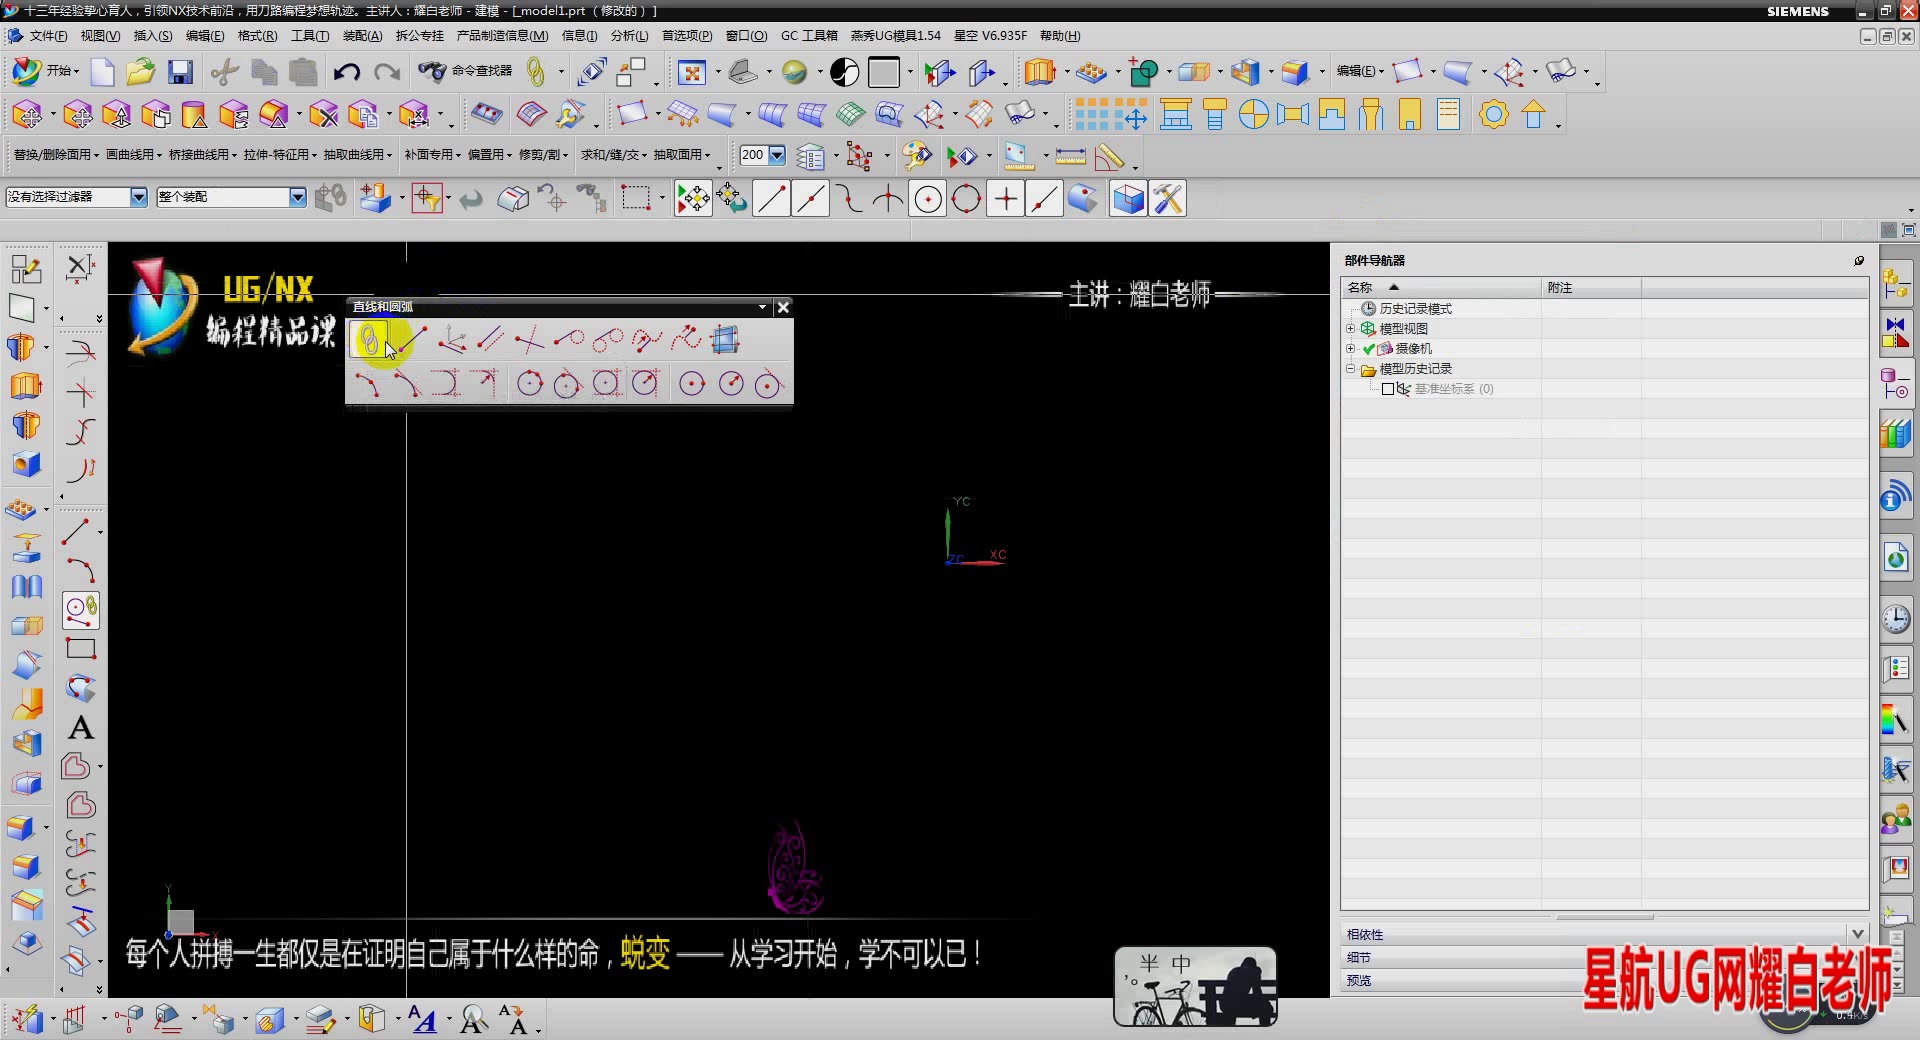Click the 名称 column header
This screenshot has height=1040, width=1920.
[x=1360, y=288]
